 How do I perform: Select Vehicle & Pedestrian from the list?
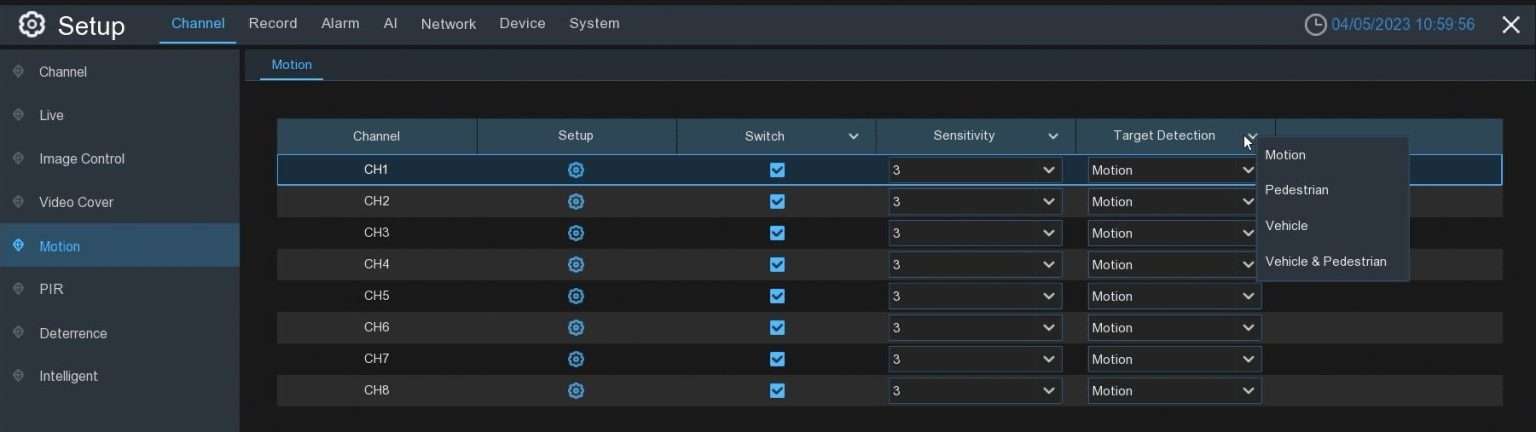click(x=1325, y=262)
